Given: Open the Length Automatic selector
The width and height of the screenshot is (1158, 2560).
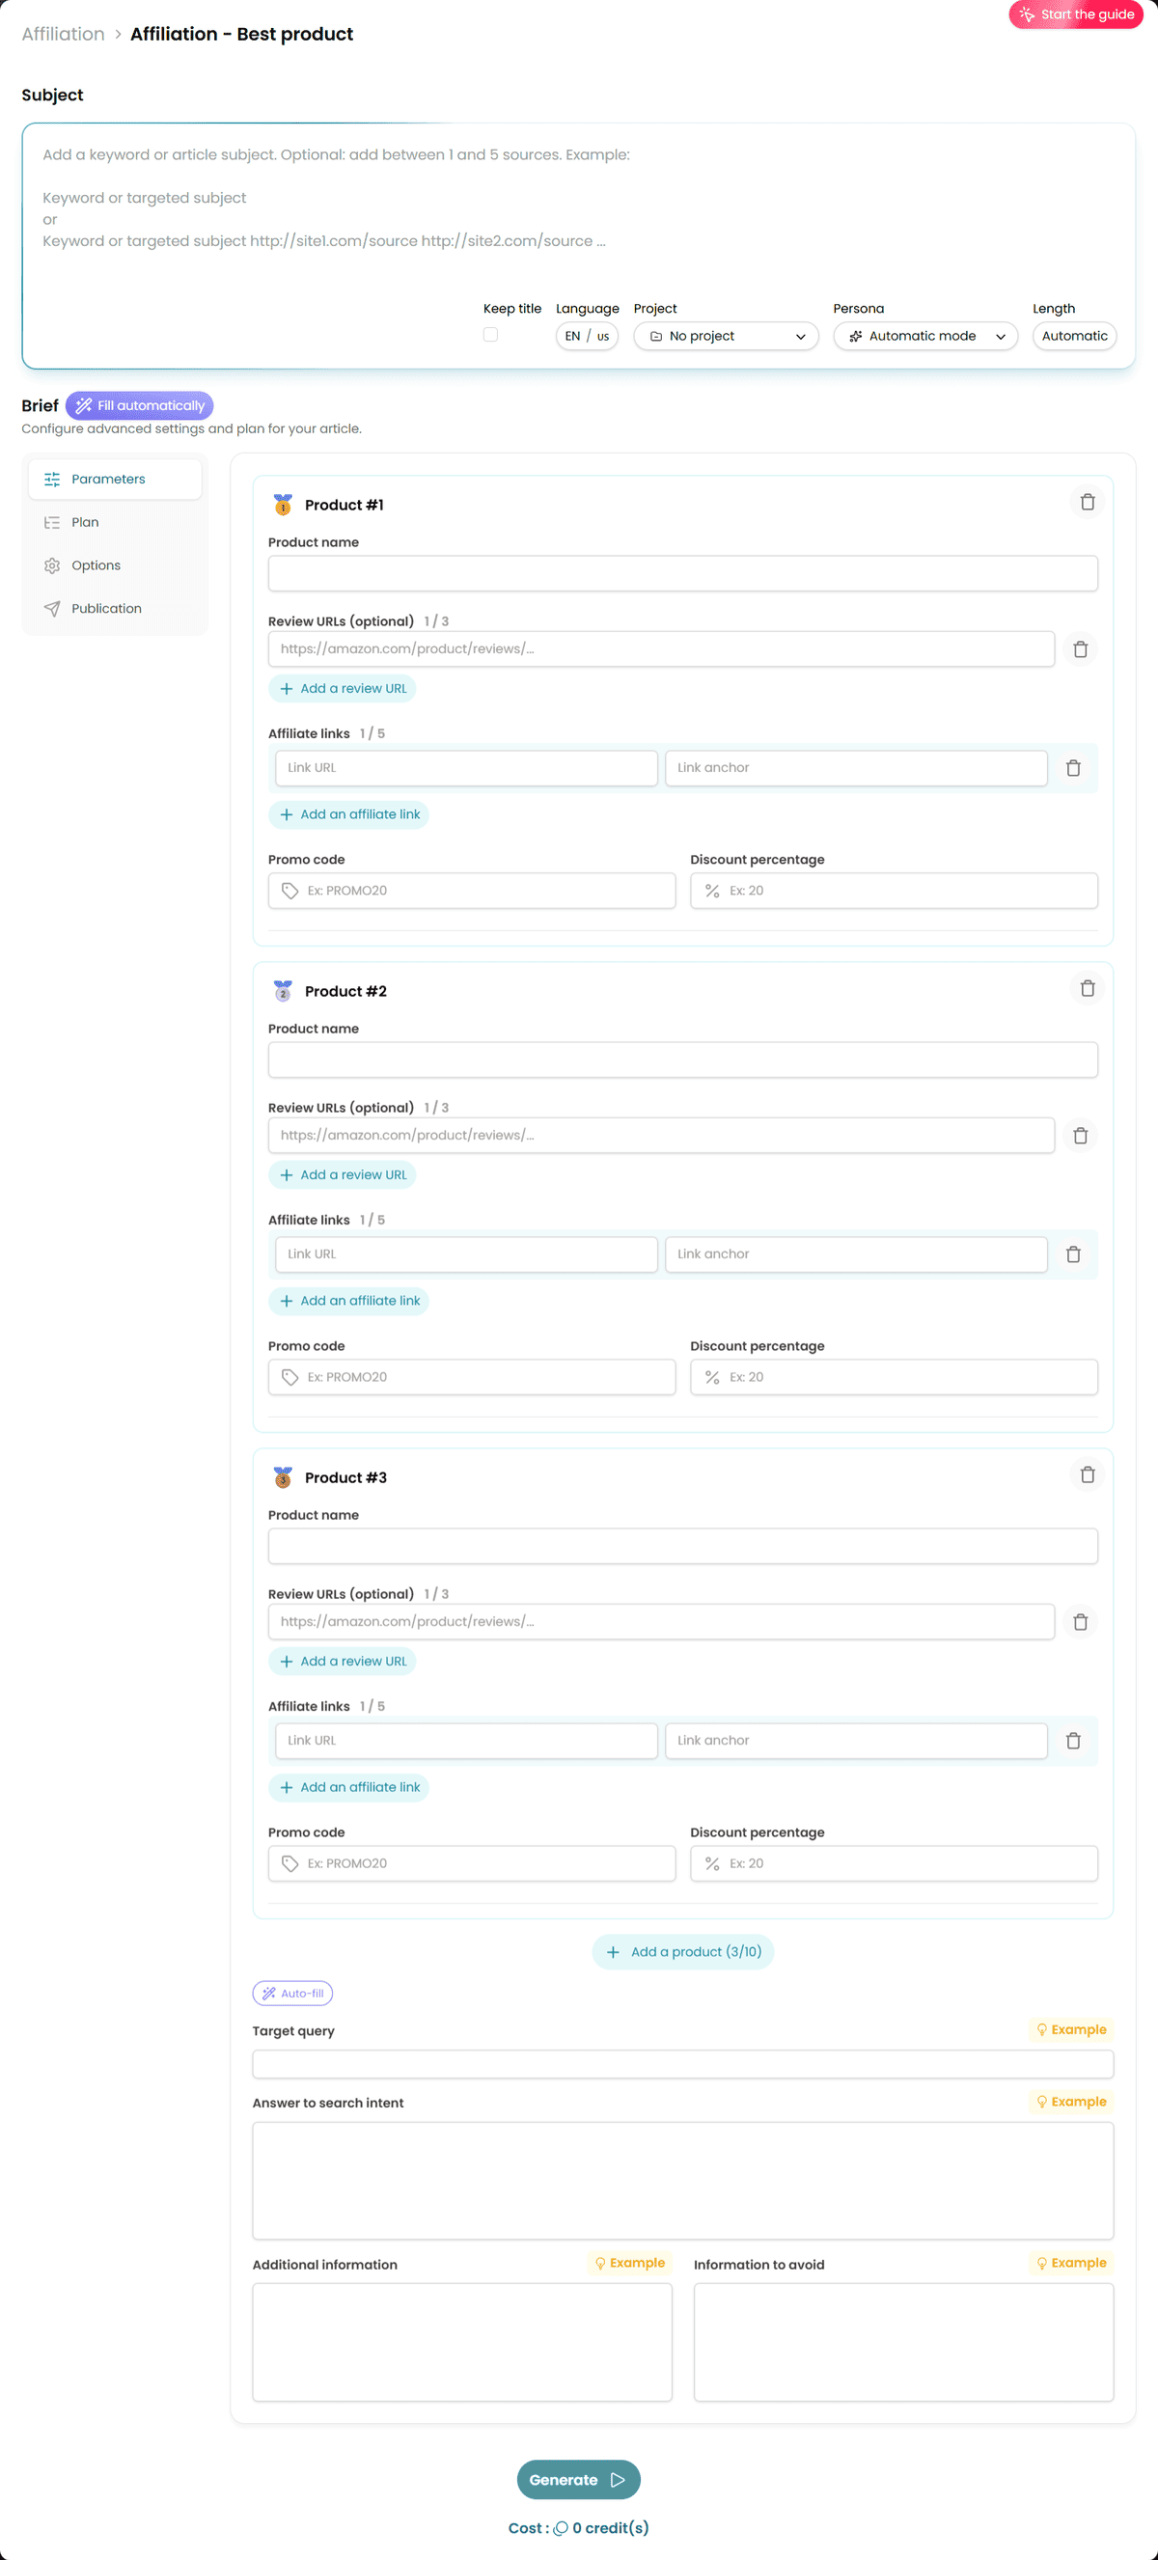Looking at the screenshot, I should (1074, 336).
